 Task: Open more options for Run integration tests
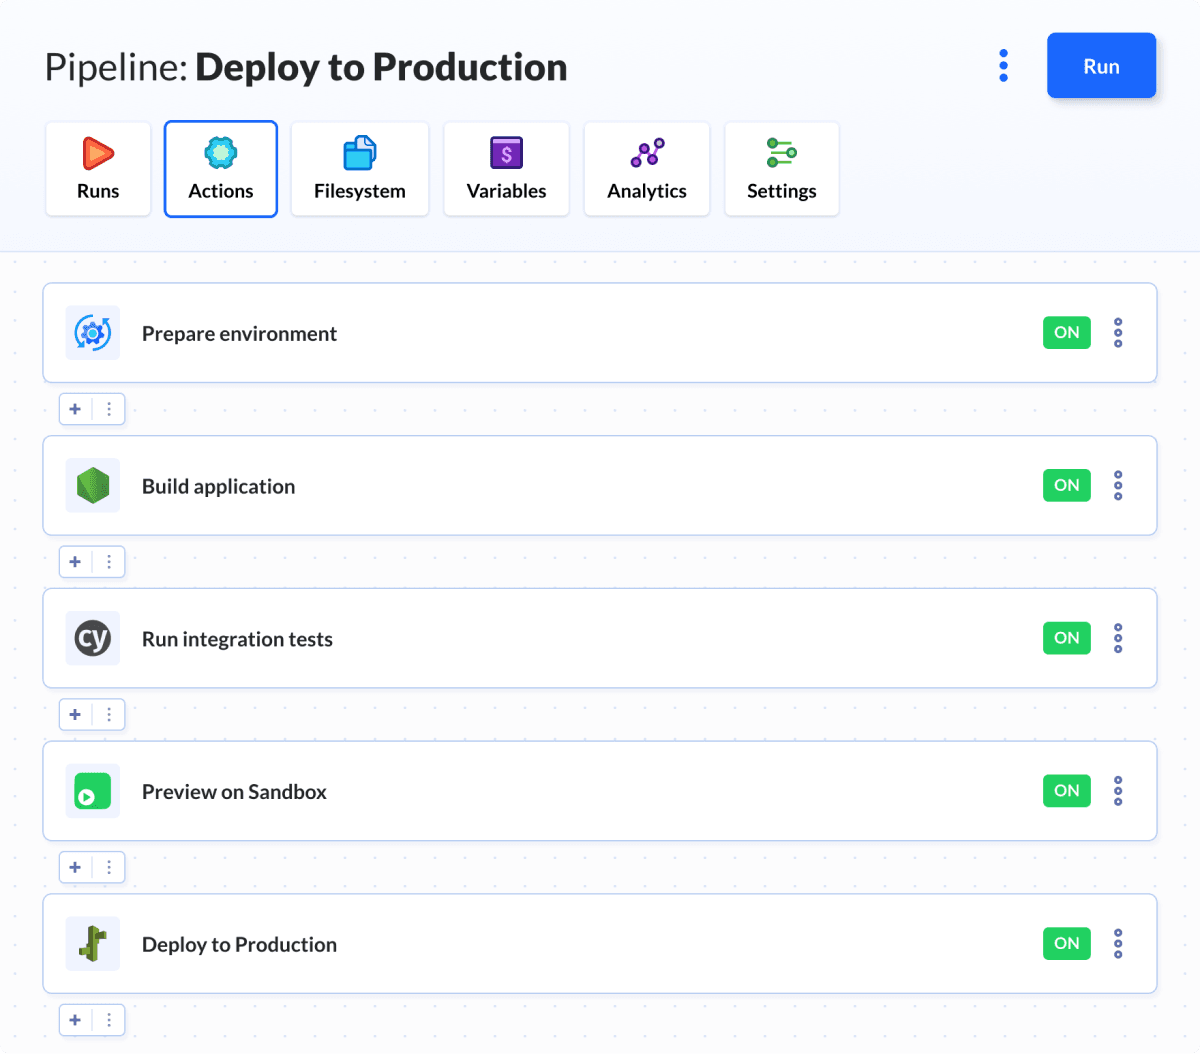tap(1118, 638)
